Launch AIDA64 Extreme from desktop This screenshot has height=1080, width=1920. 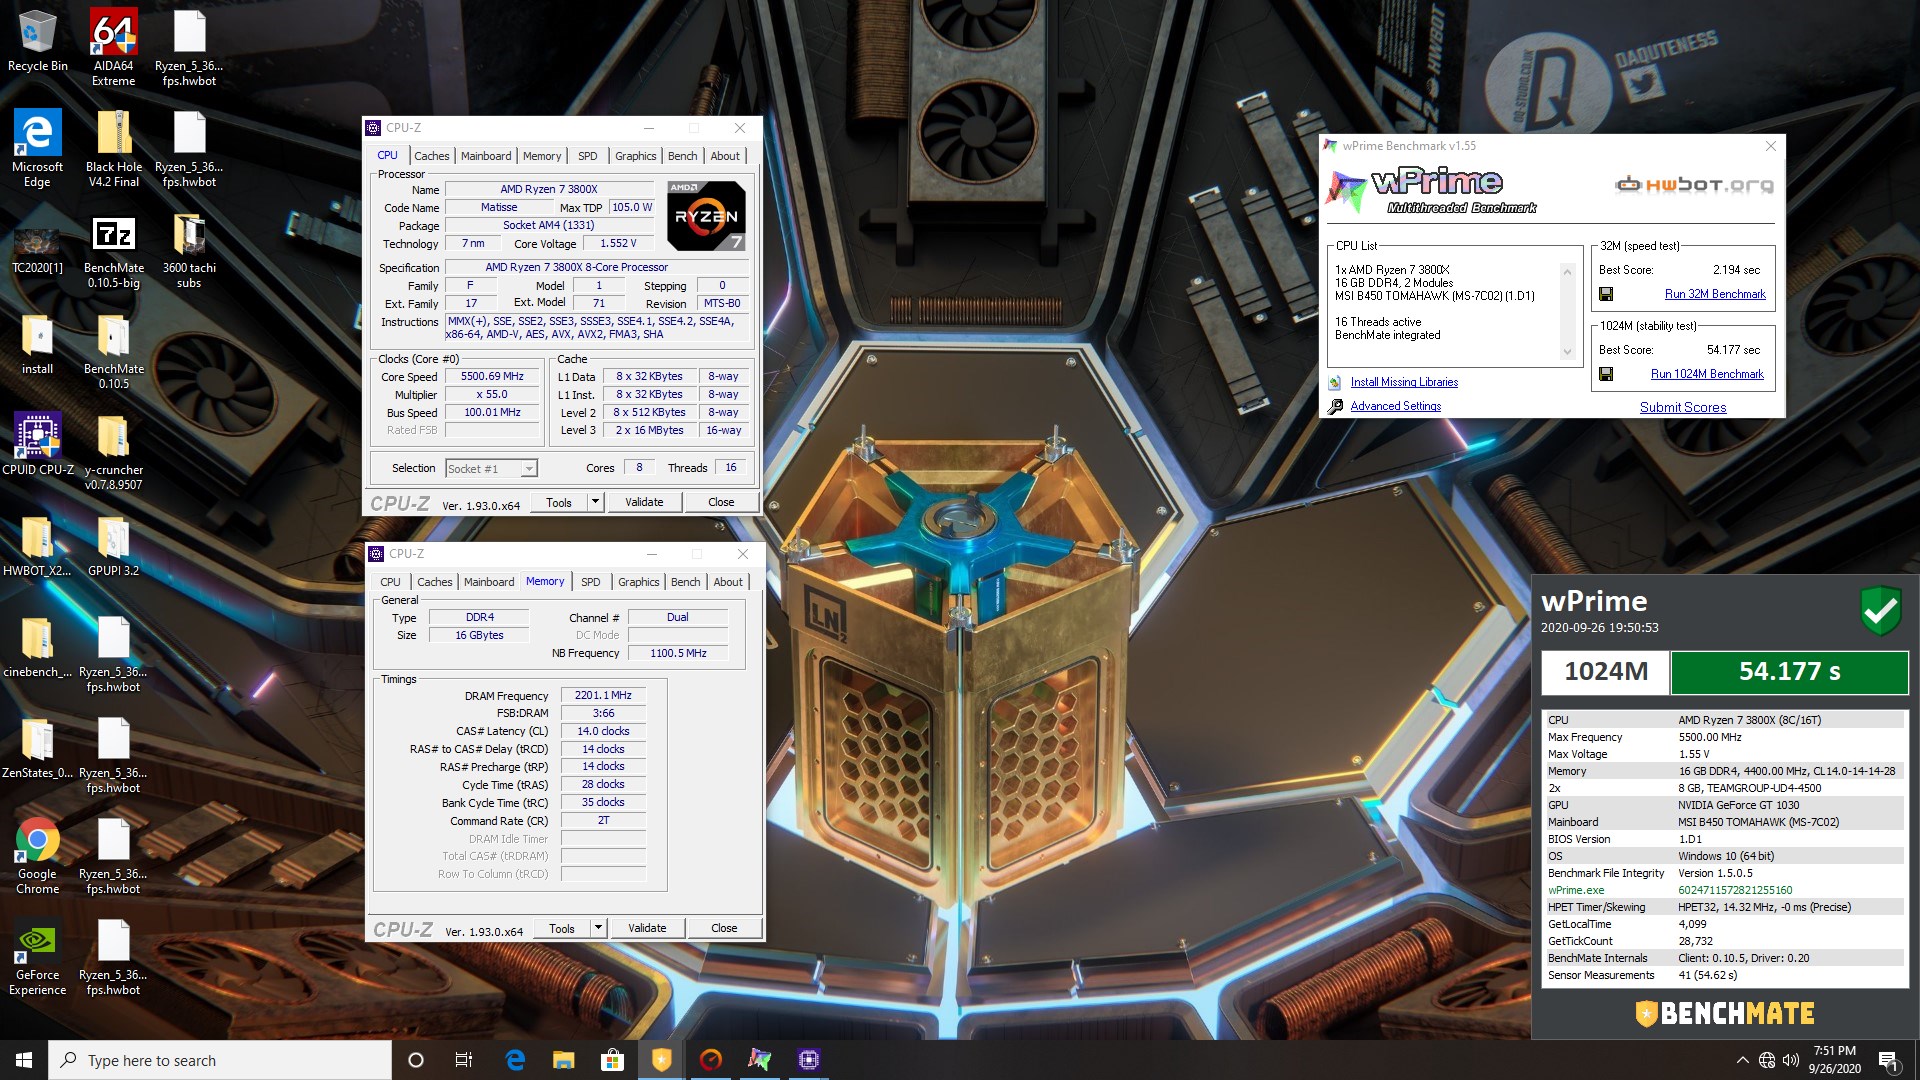click(113, 47)
